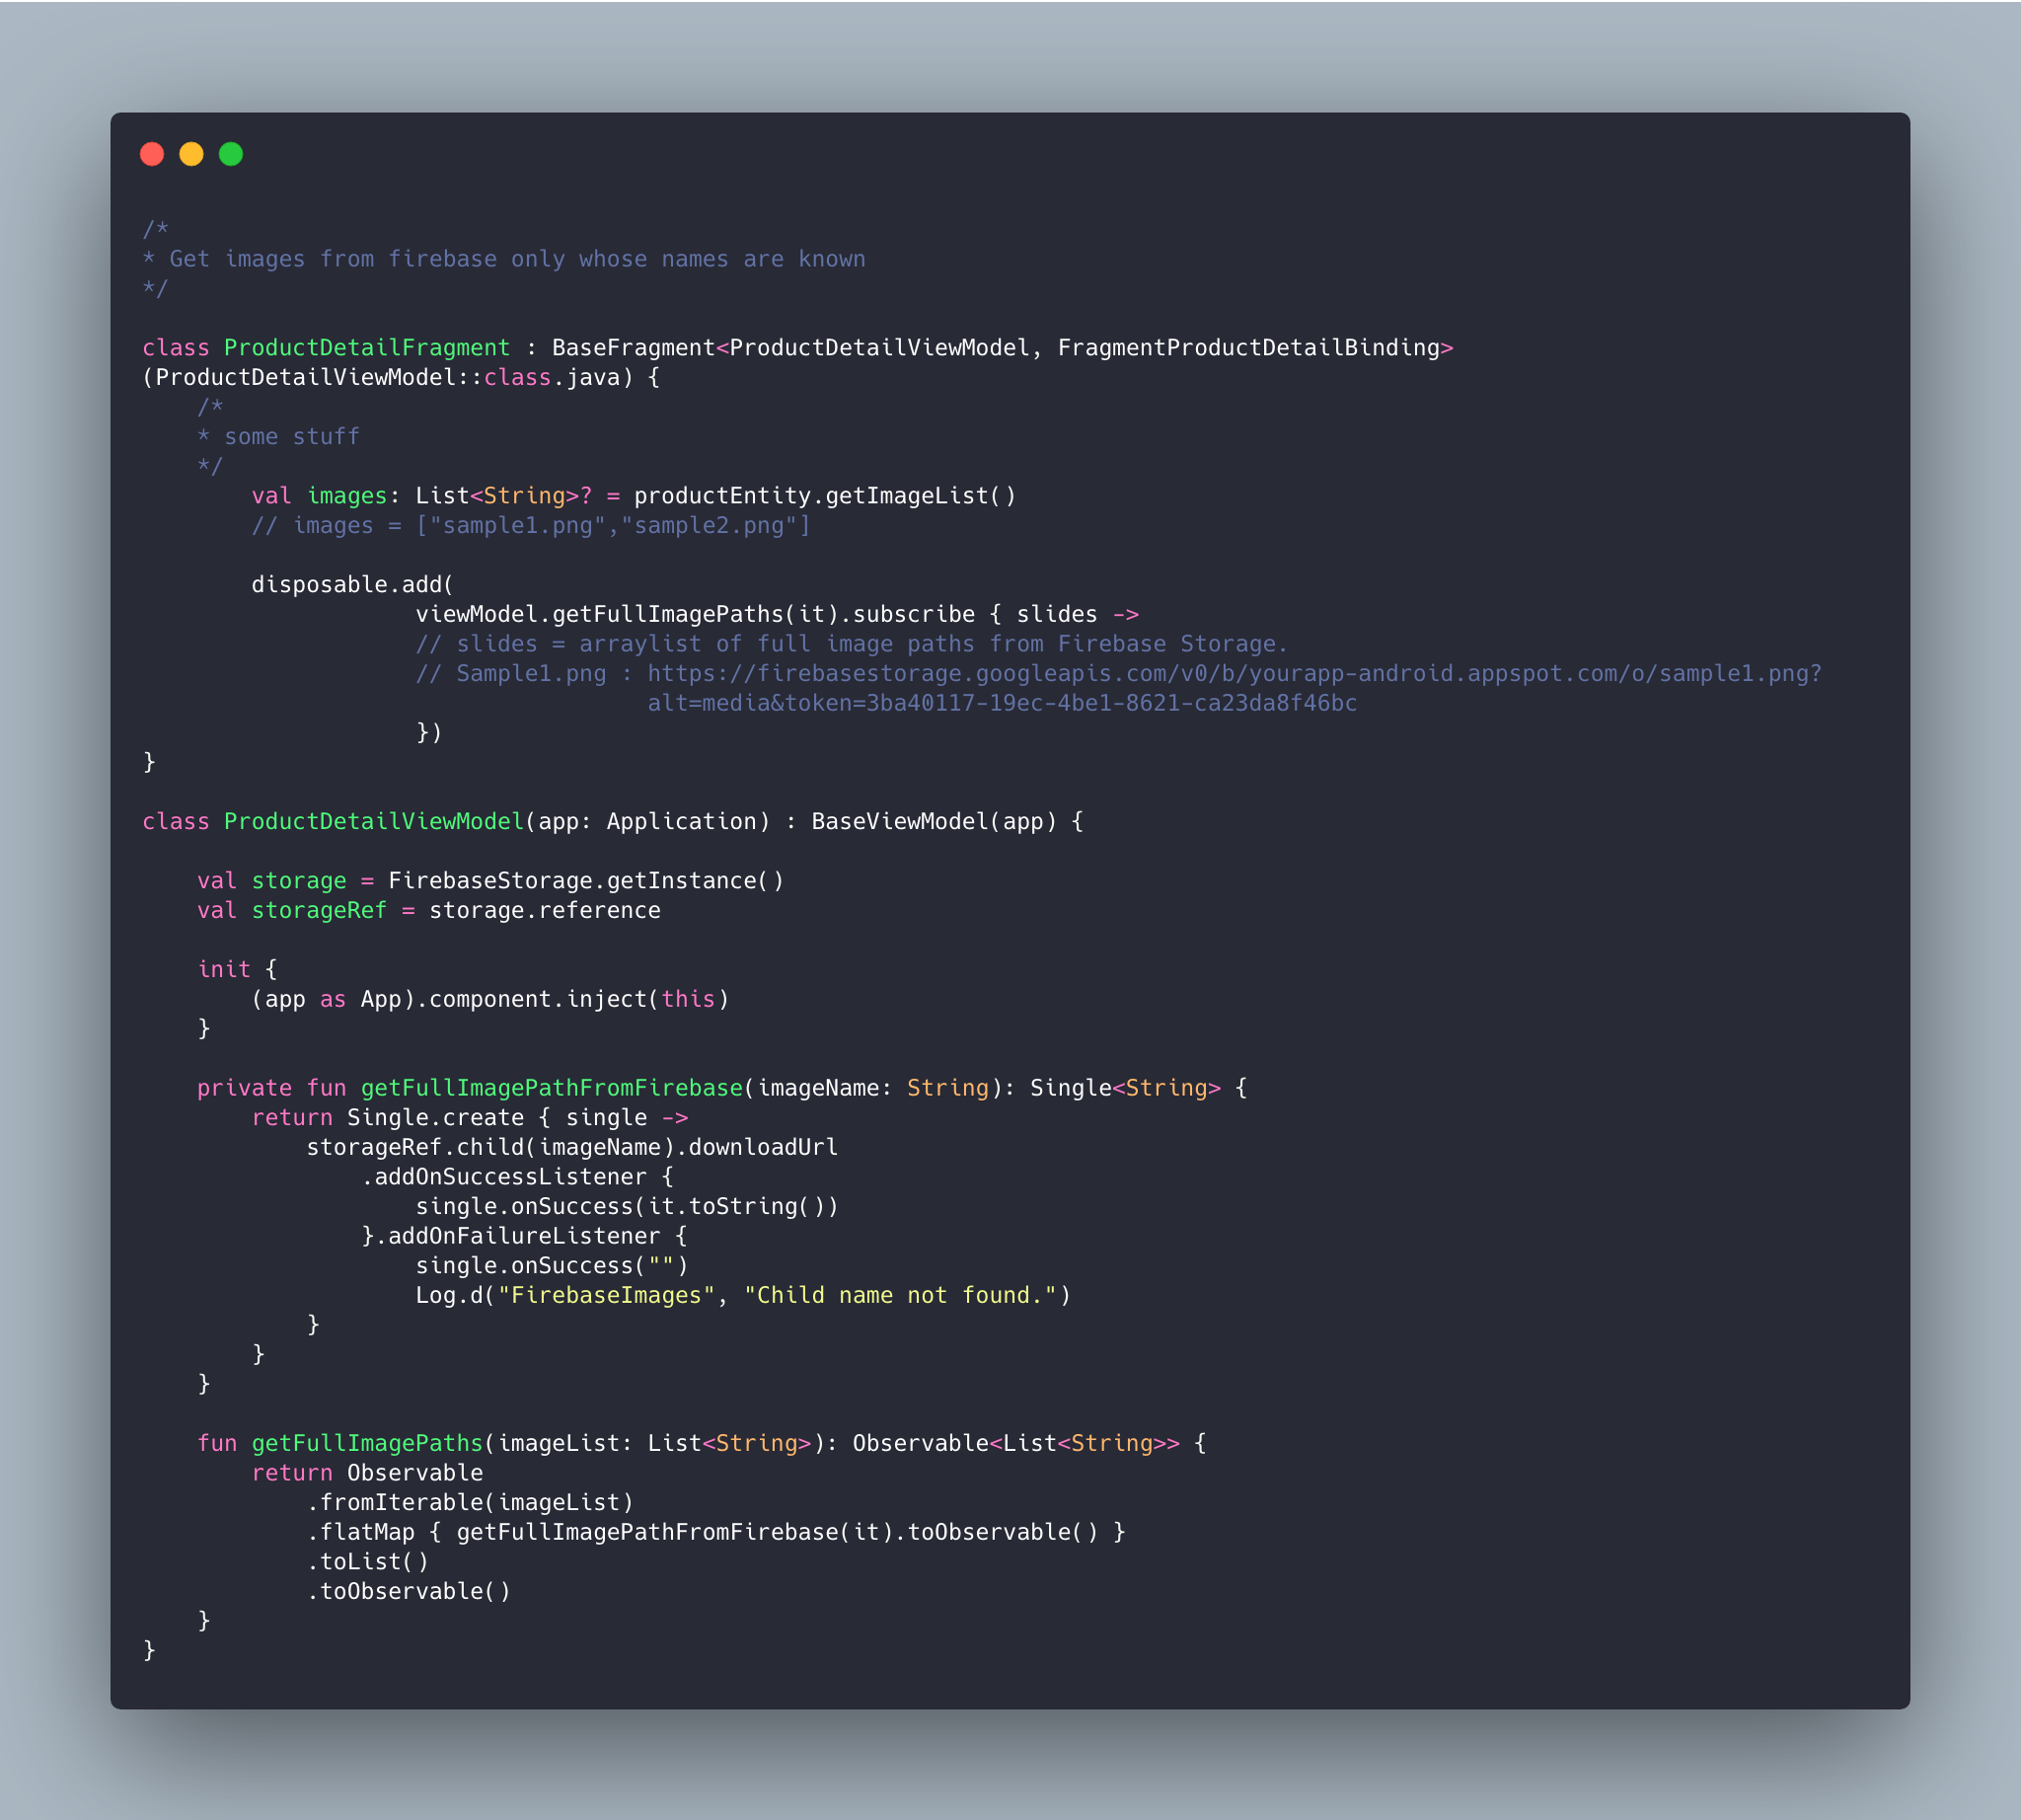Click the getFullImagePathFromFirebase function name
This screenshot has width=2021, height=1820.
(551, 1088)
